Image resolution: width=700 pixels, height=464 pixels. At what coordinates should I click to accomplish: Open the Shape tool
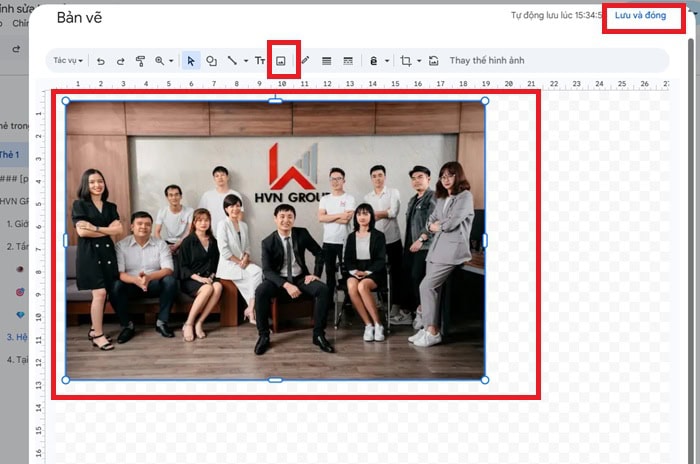click(211, 61)
